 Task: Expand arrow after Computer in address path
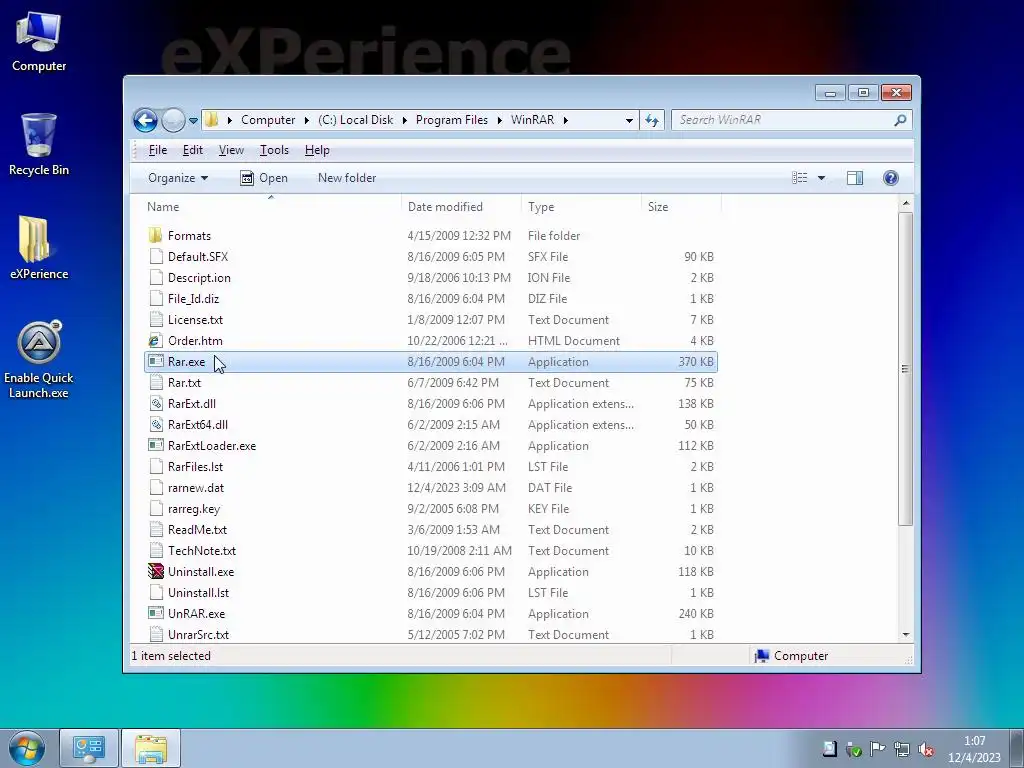306,120
